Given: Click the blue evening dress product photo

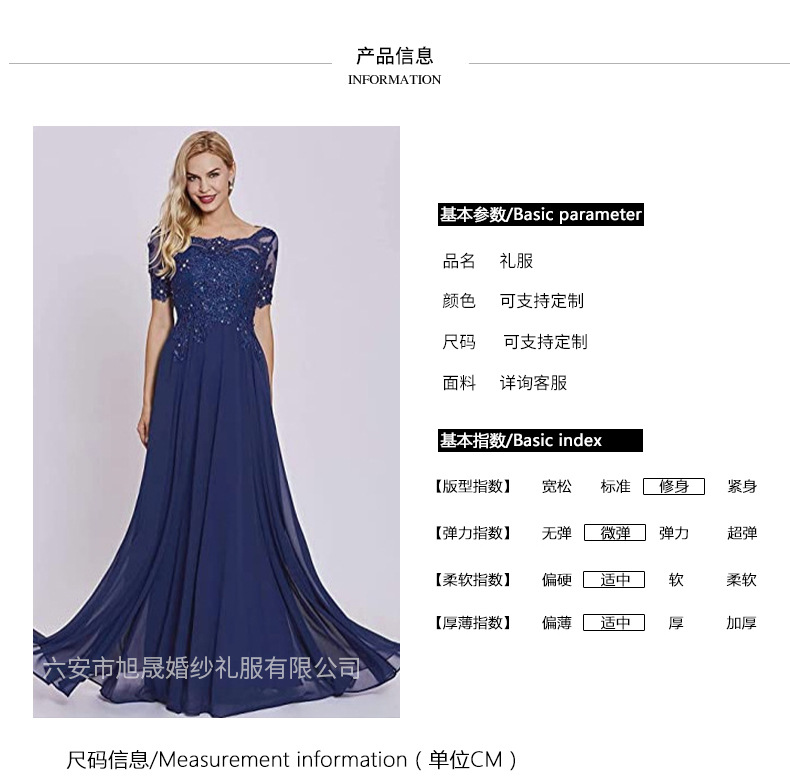Looking at the screenshot, I should (x=216, y=422).
